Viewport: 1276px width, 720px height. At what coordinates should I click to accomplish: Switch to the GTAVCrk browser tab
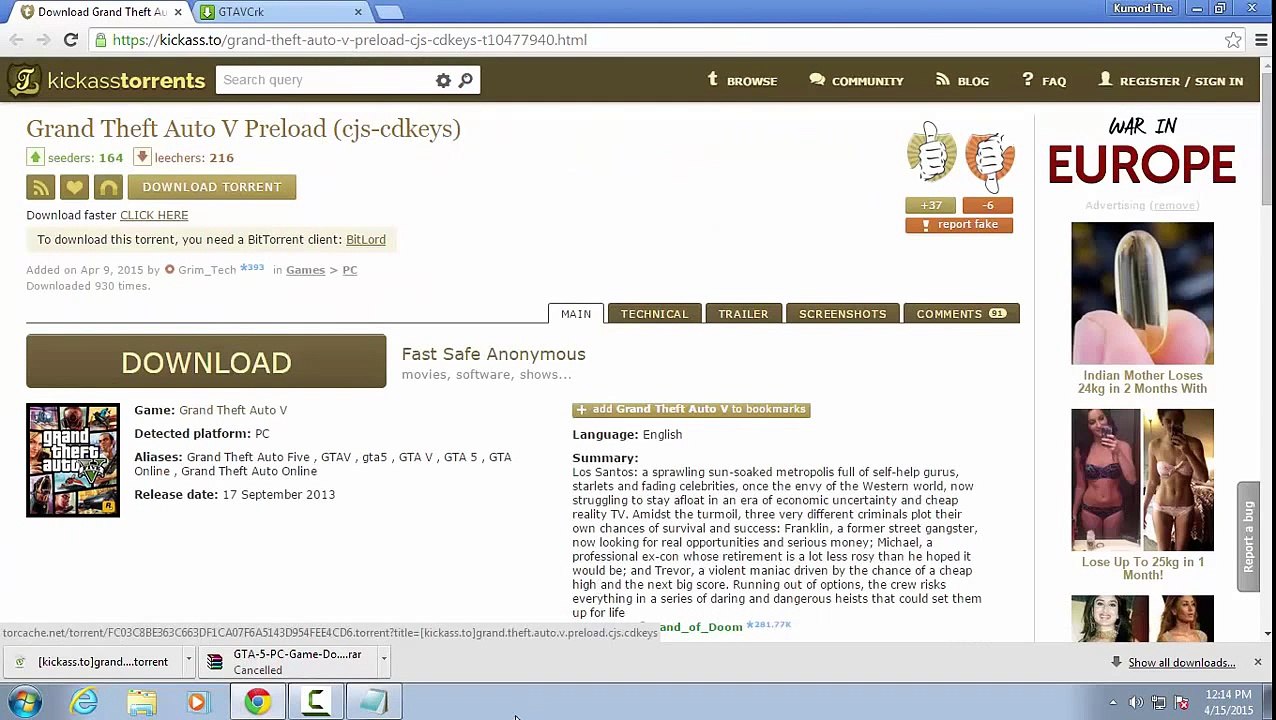coord(280,12)
